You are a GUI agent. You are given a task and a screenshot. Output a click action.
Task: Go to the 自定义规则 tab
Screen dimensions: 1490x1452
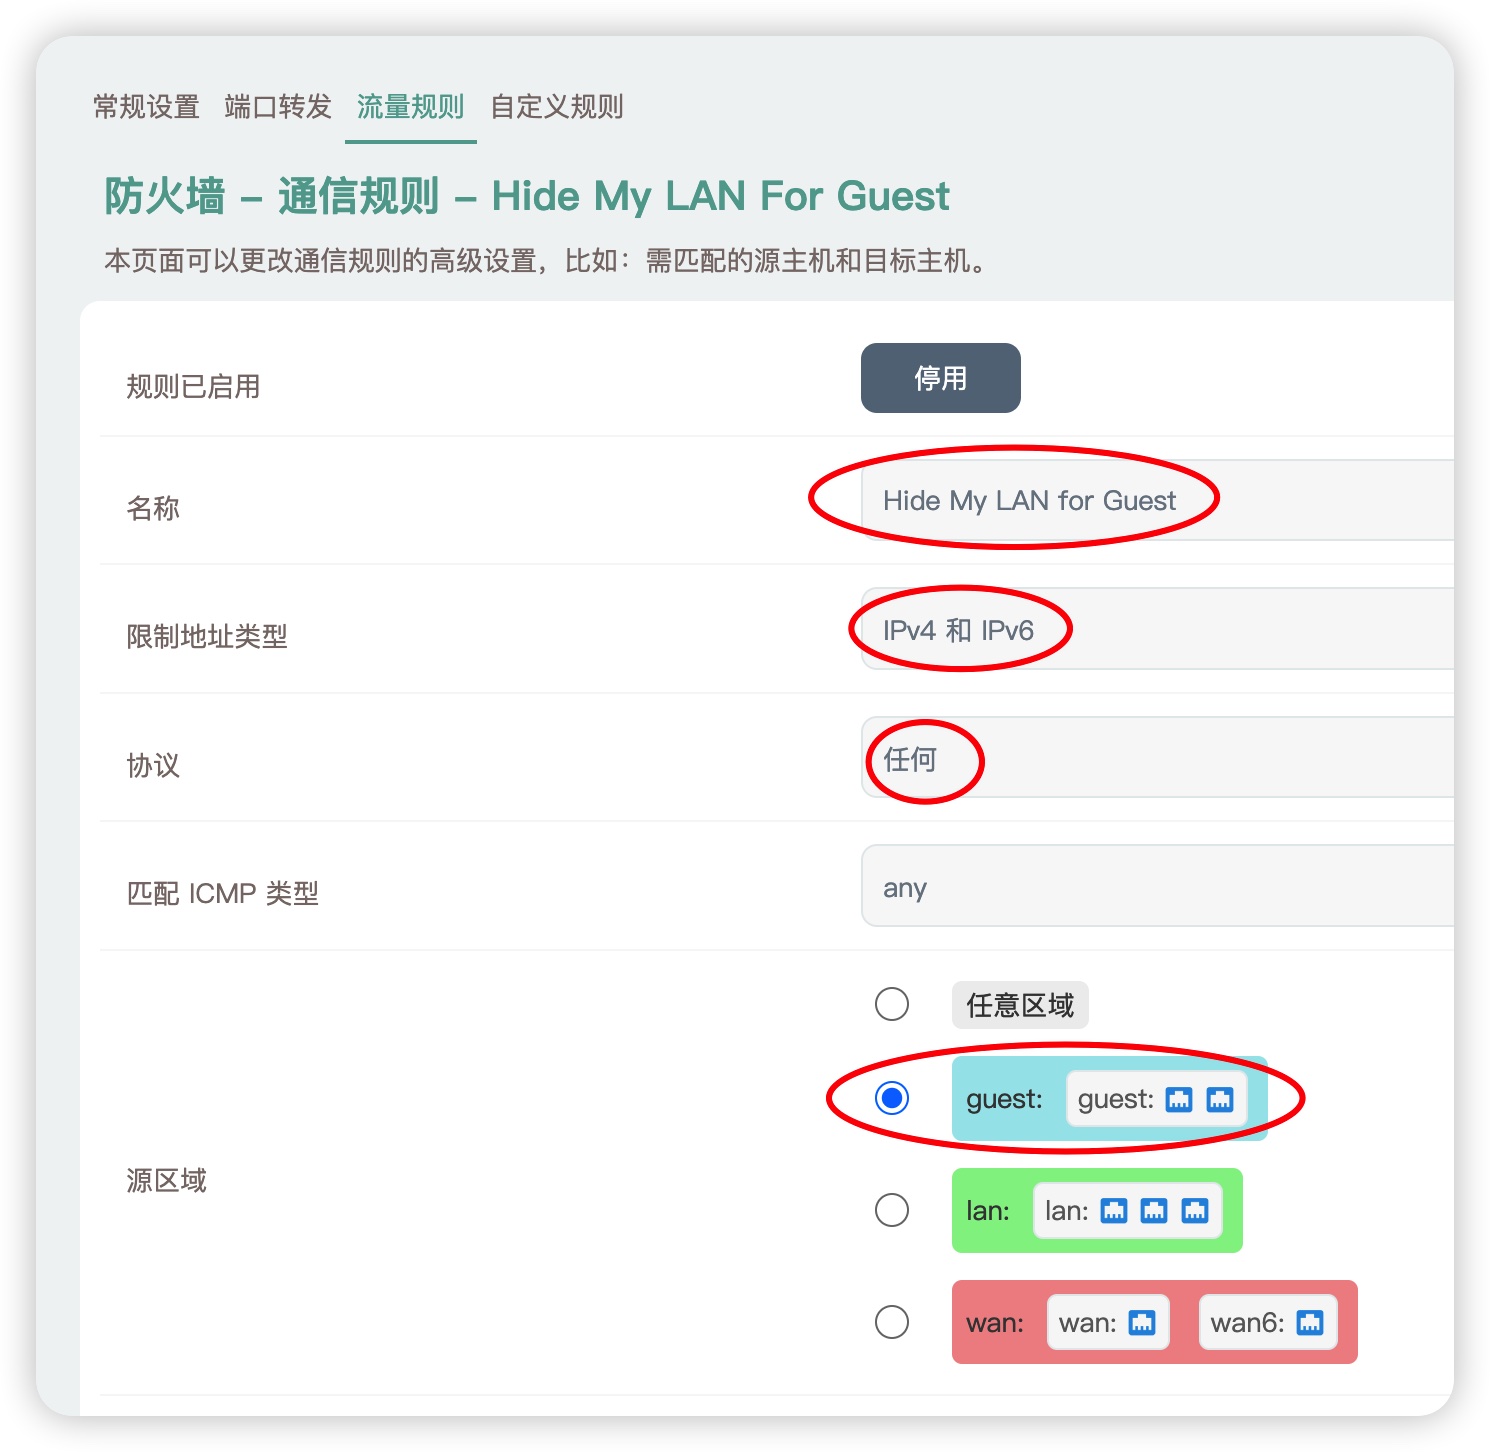557,106
